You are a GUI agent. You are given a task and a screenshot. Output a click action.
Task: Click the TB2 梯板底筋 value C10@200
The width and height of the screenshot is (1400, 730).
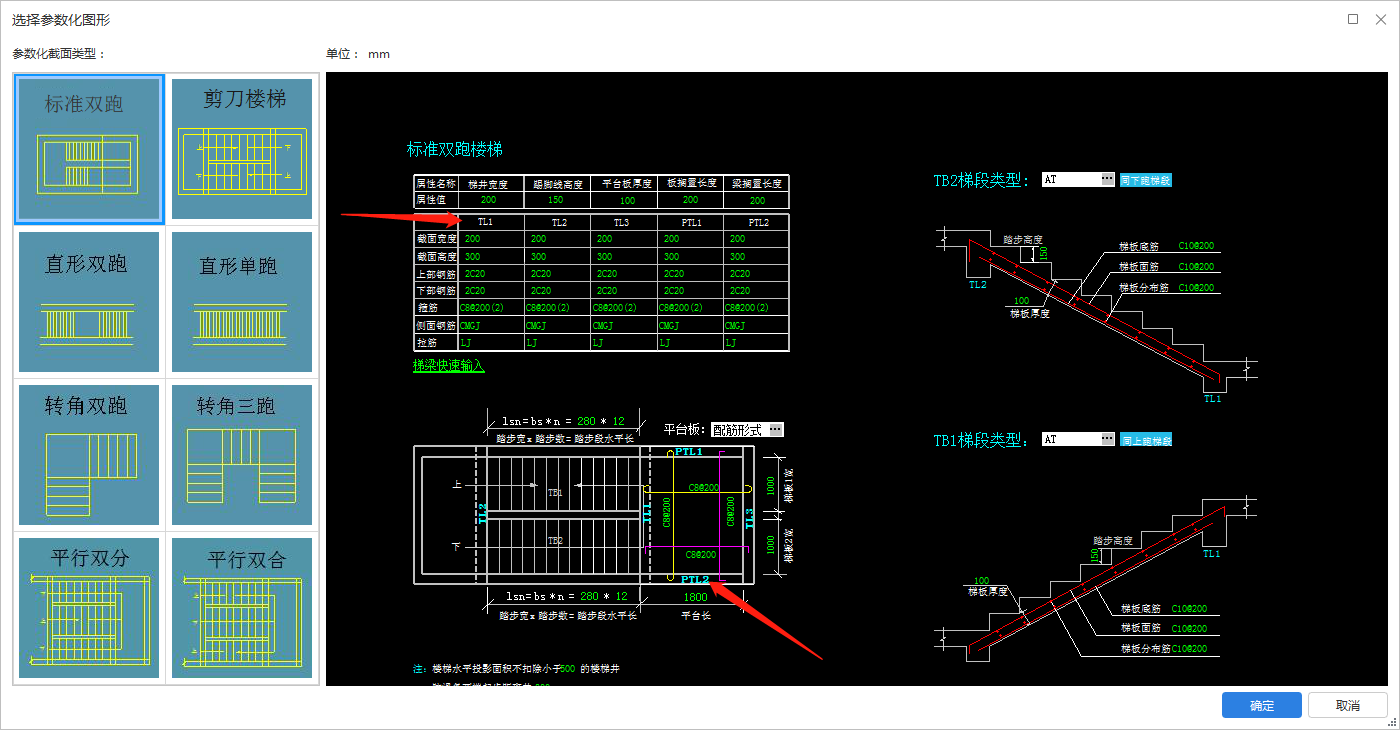pyautogui.click(x=1195, y=246)
